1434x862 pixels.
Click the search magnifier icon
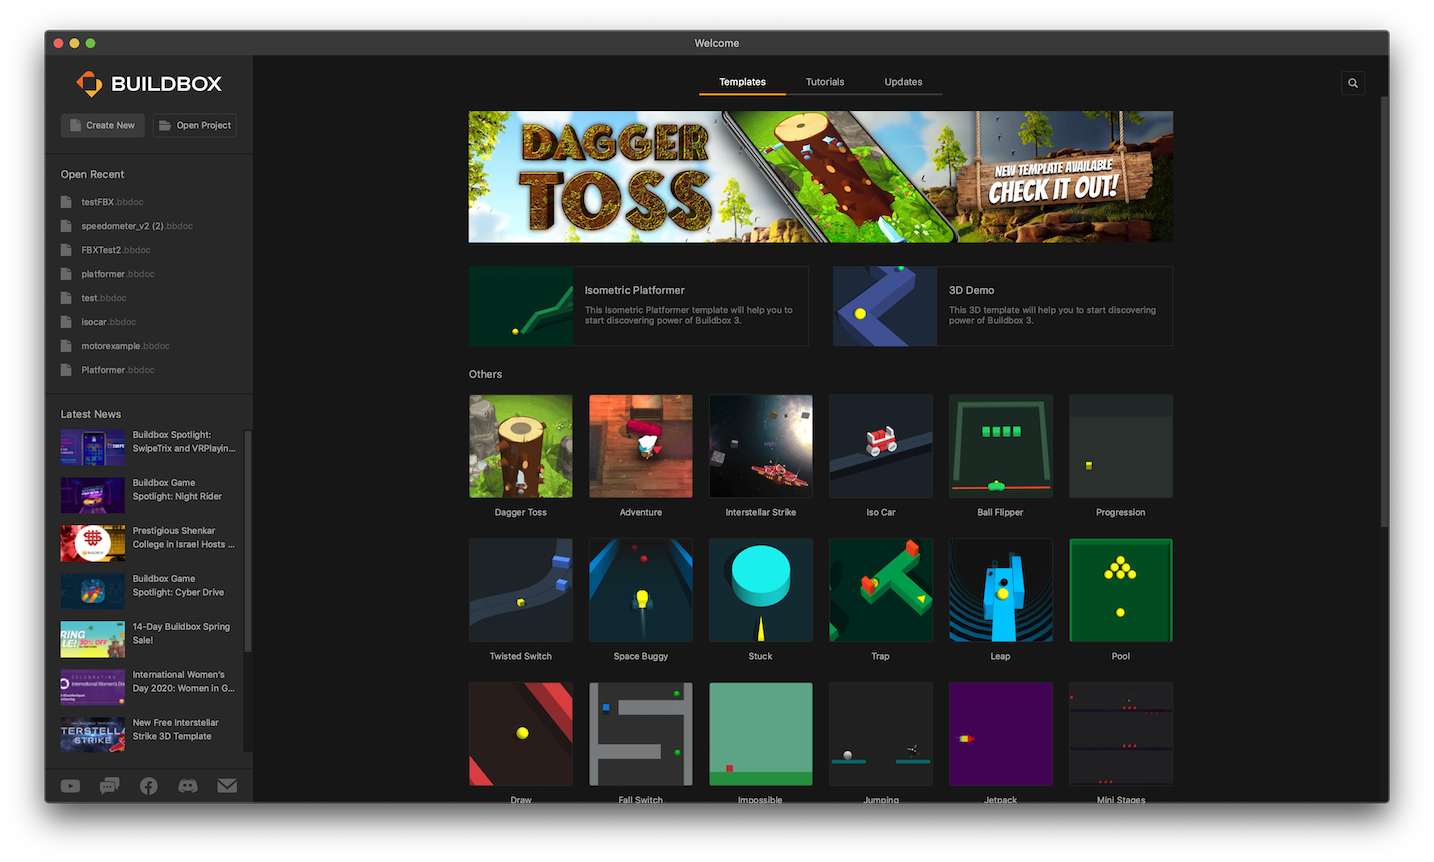1352,83
